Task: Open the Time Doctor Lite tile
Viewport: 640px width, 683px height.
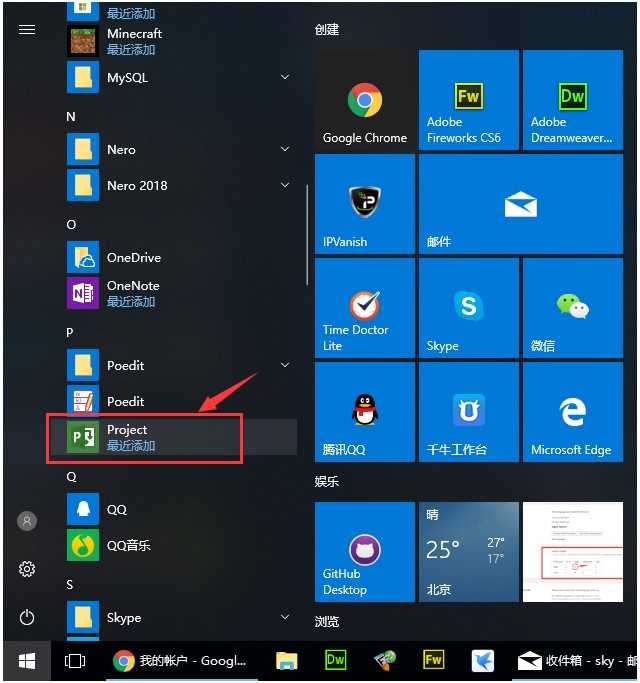Action: [x=364, y=308]
